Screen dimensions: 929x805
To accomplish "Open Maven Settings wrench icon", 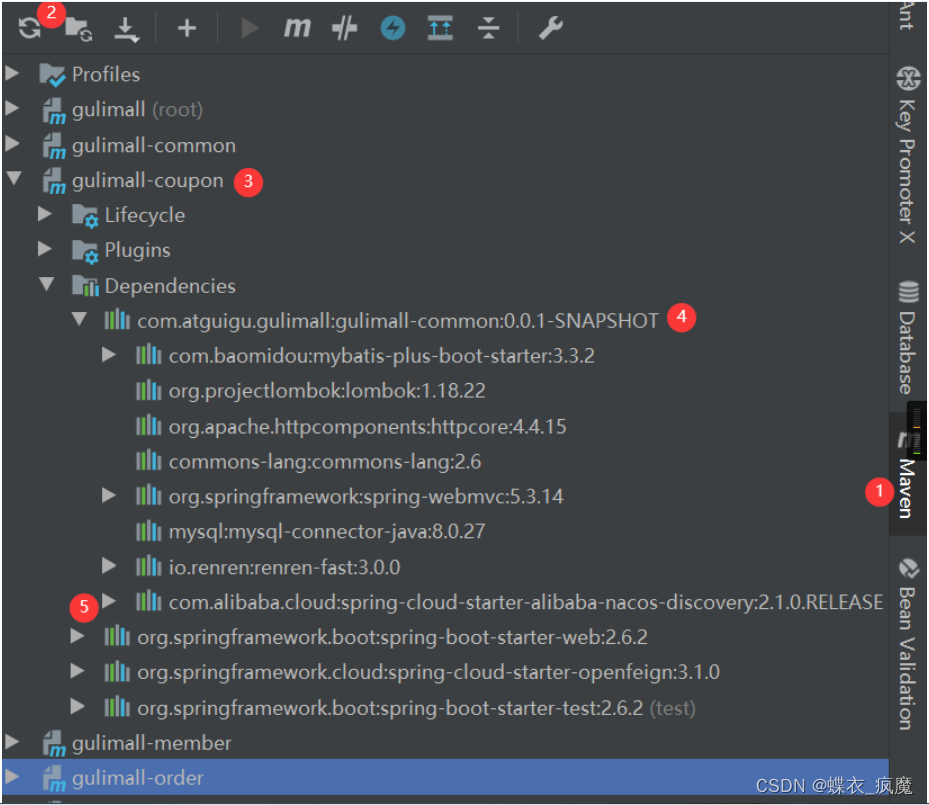I will click(x=550, y=28).
